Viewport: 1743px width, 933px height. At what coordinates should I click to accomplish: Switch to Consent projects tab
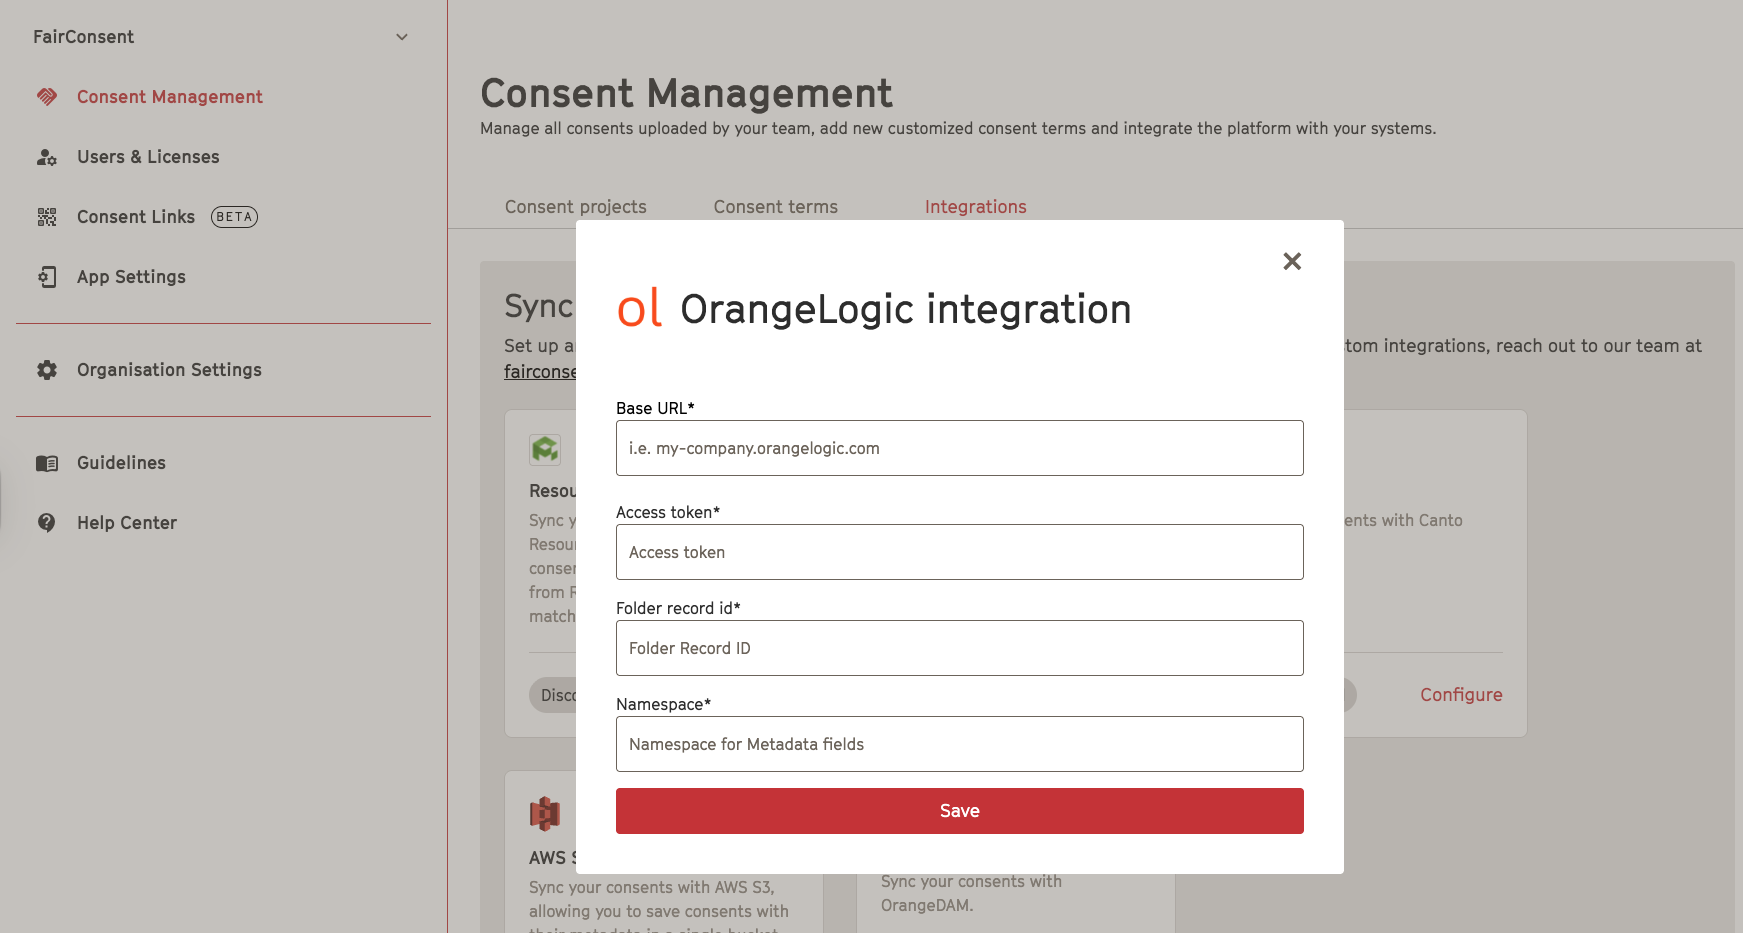pyautogui.click(x=576, y=207)
